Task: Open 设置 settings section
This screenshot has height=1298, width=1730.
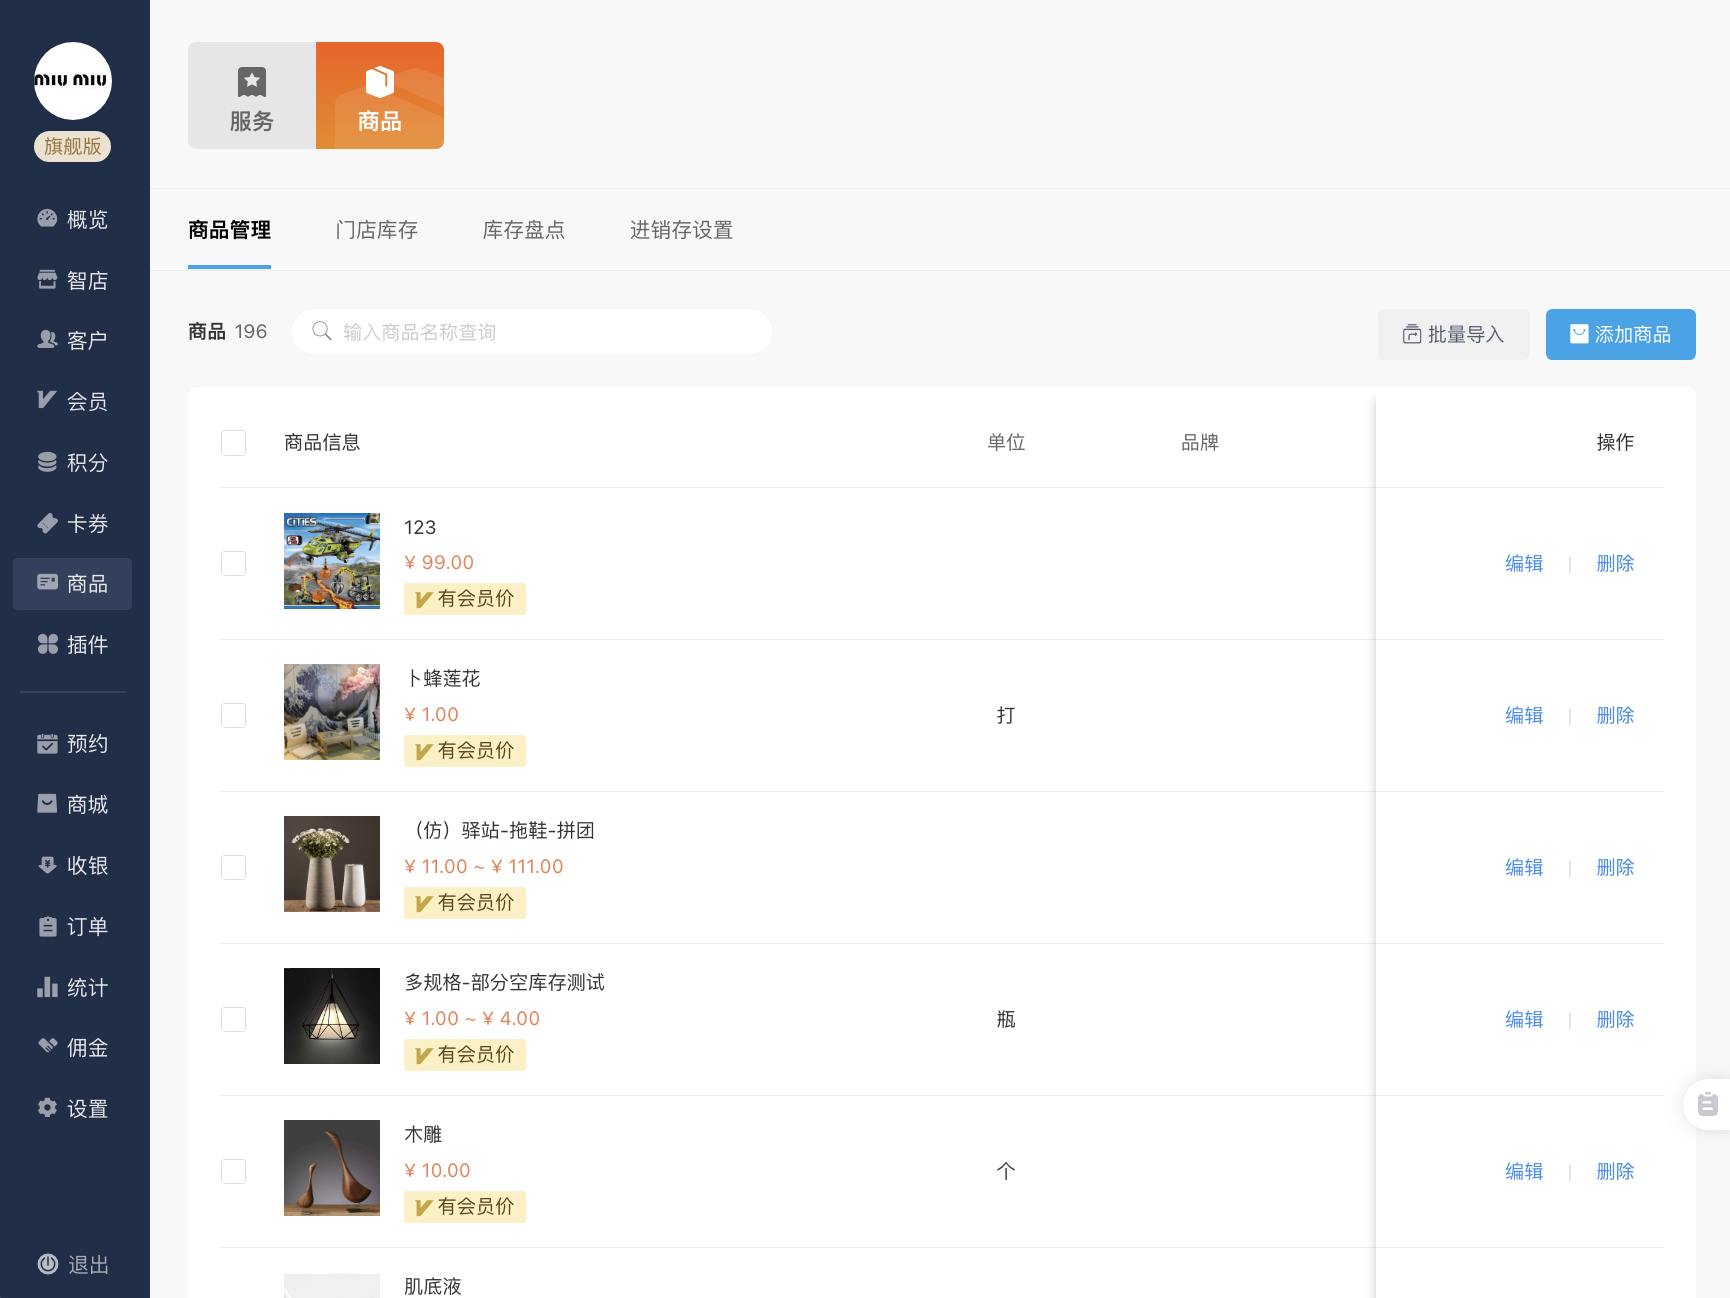Action: (73, 1108)
